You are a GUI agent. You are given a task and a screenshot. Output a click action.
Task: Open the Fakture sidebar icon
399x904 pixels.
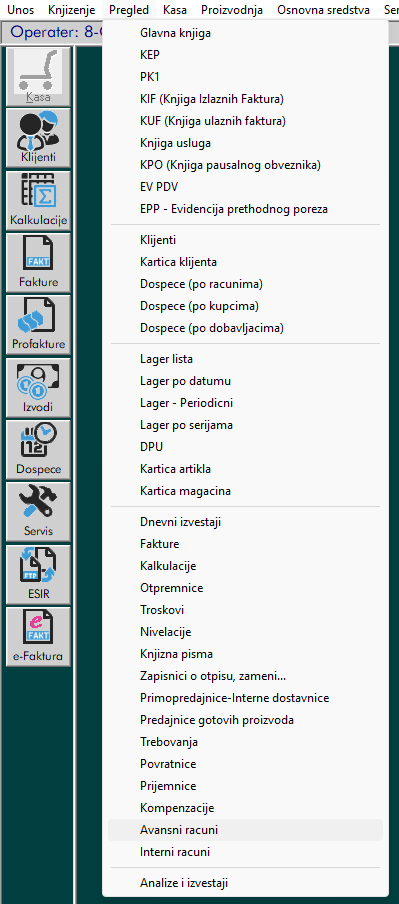tap(38, 263)
